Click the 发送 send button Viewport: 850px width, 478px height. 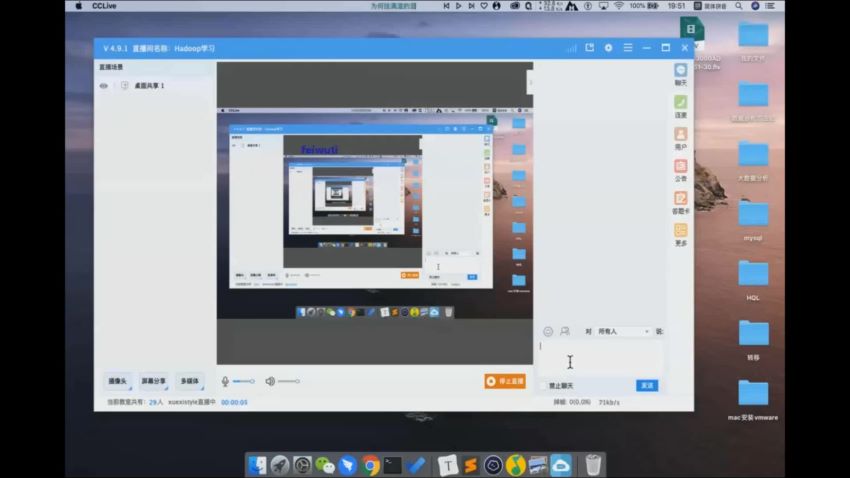tap(647, 386)
